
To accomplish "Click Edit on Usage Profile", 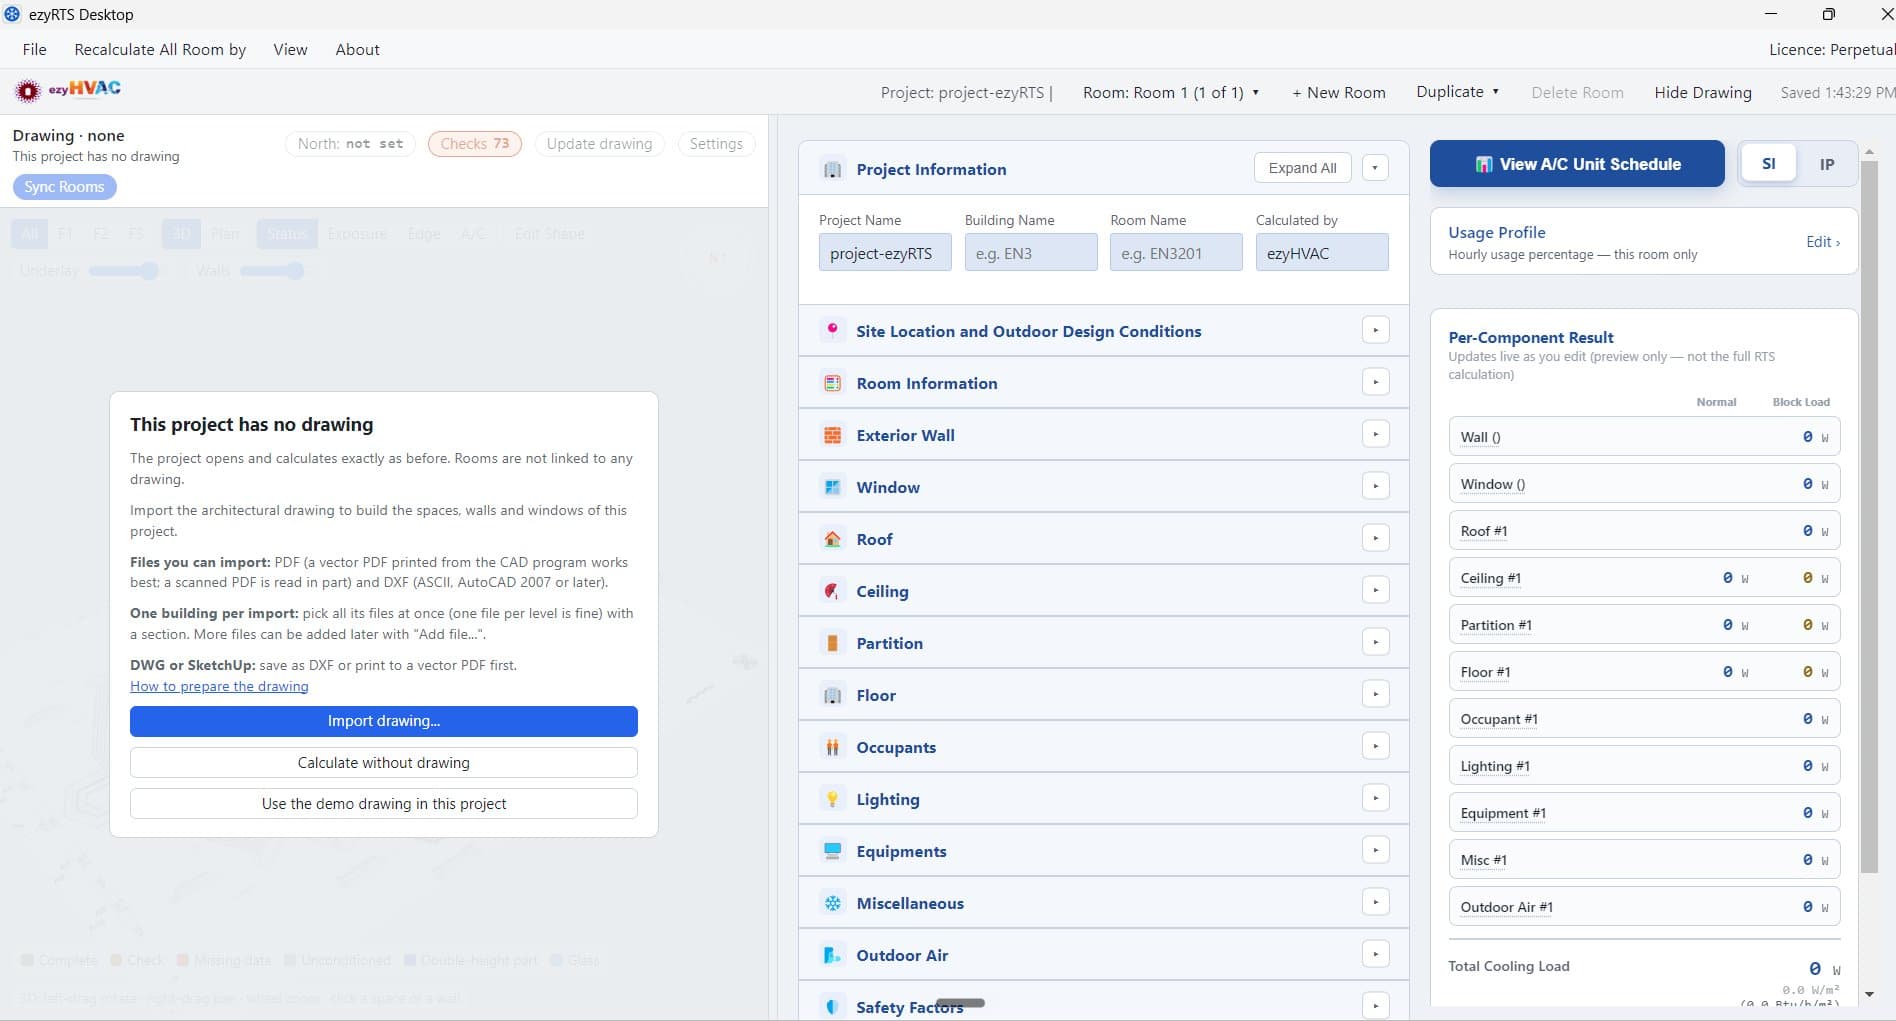I will pos(1822,242).
